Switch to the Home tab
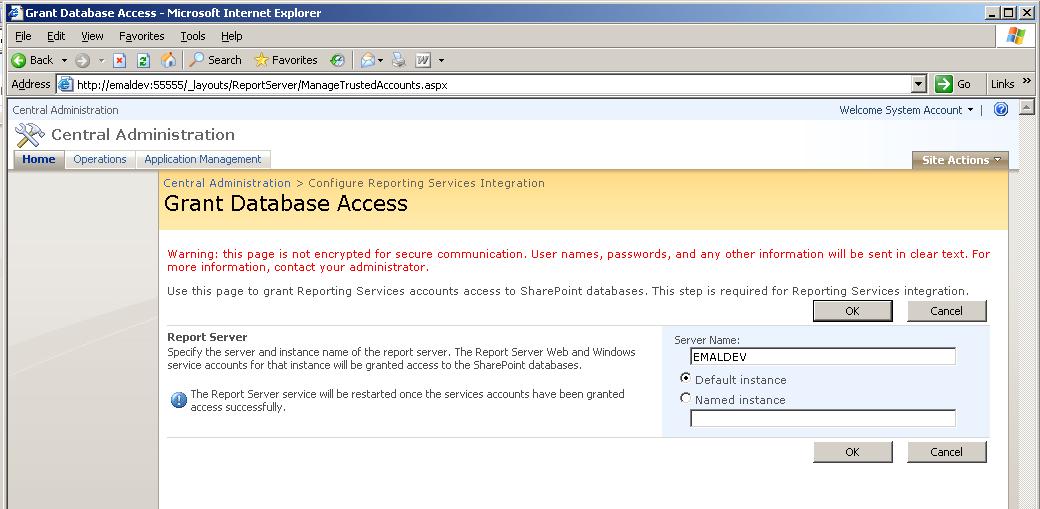 coord(38,159)
